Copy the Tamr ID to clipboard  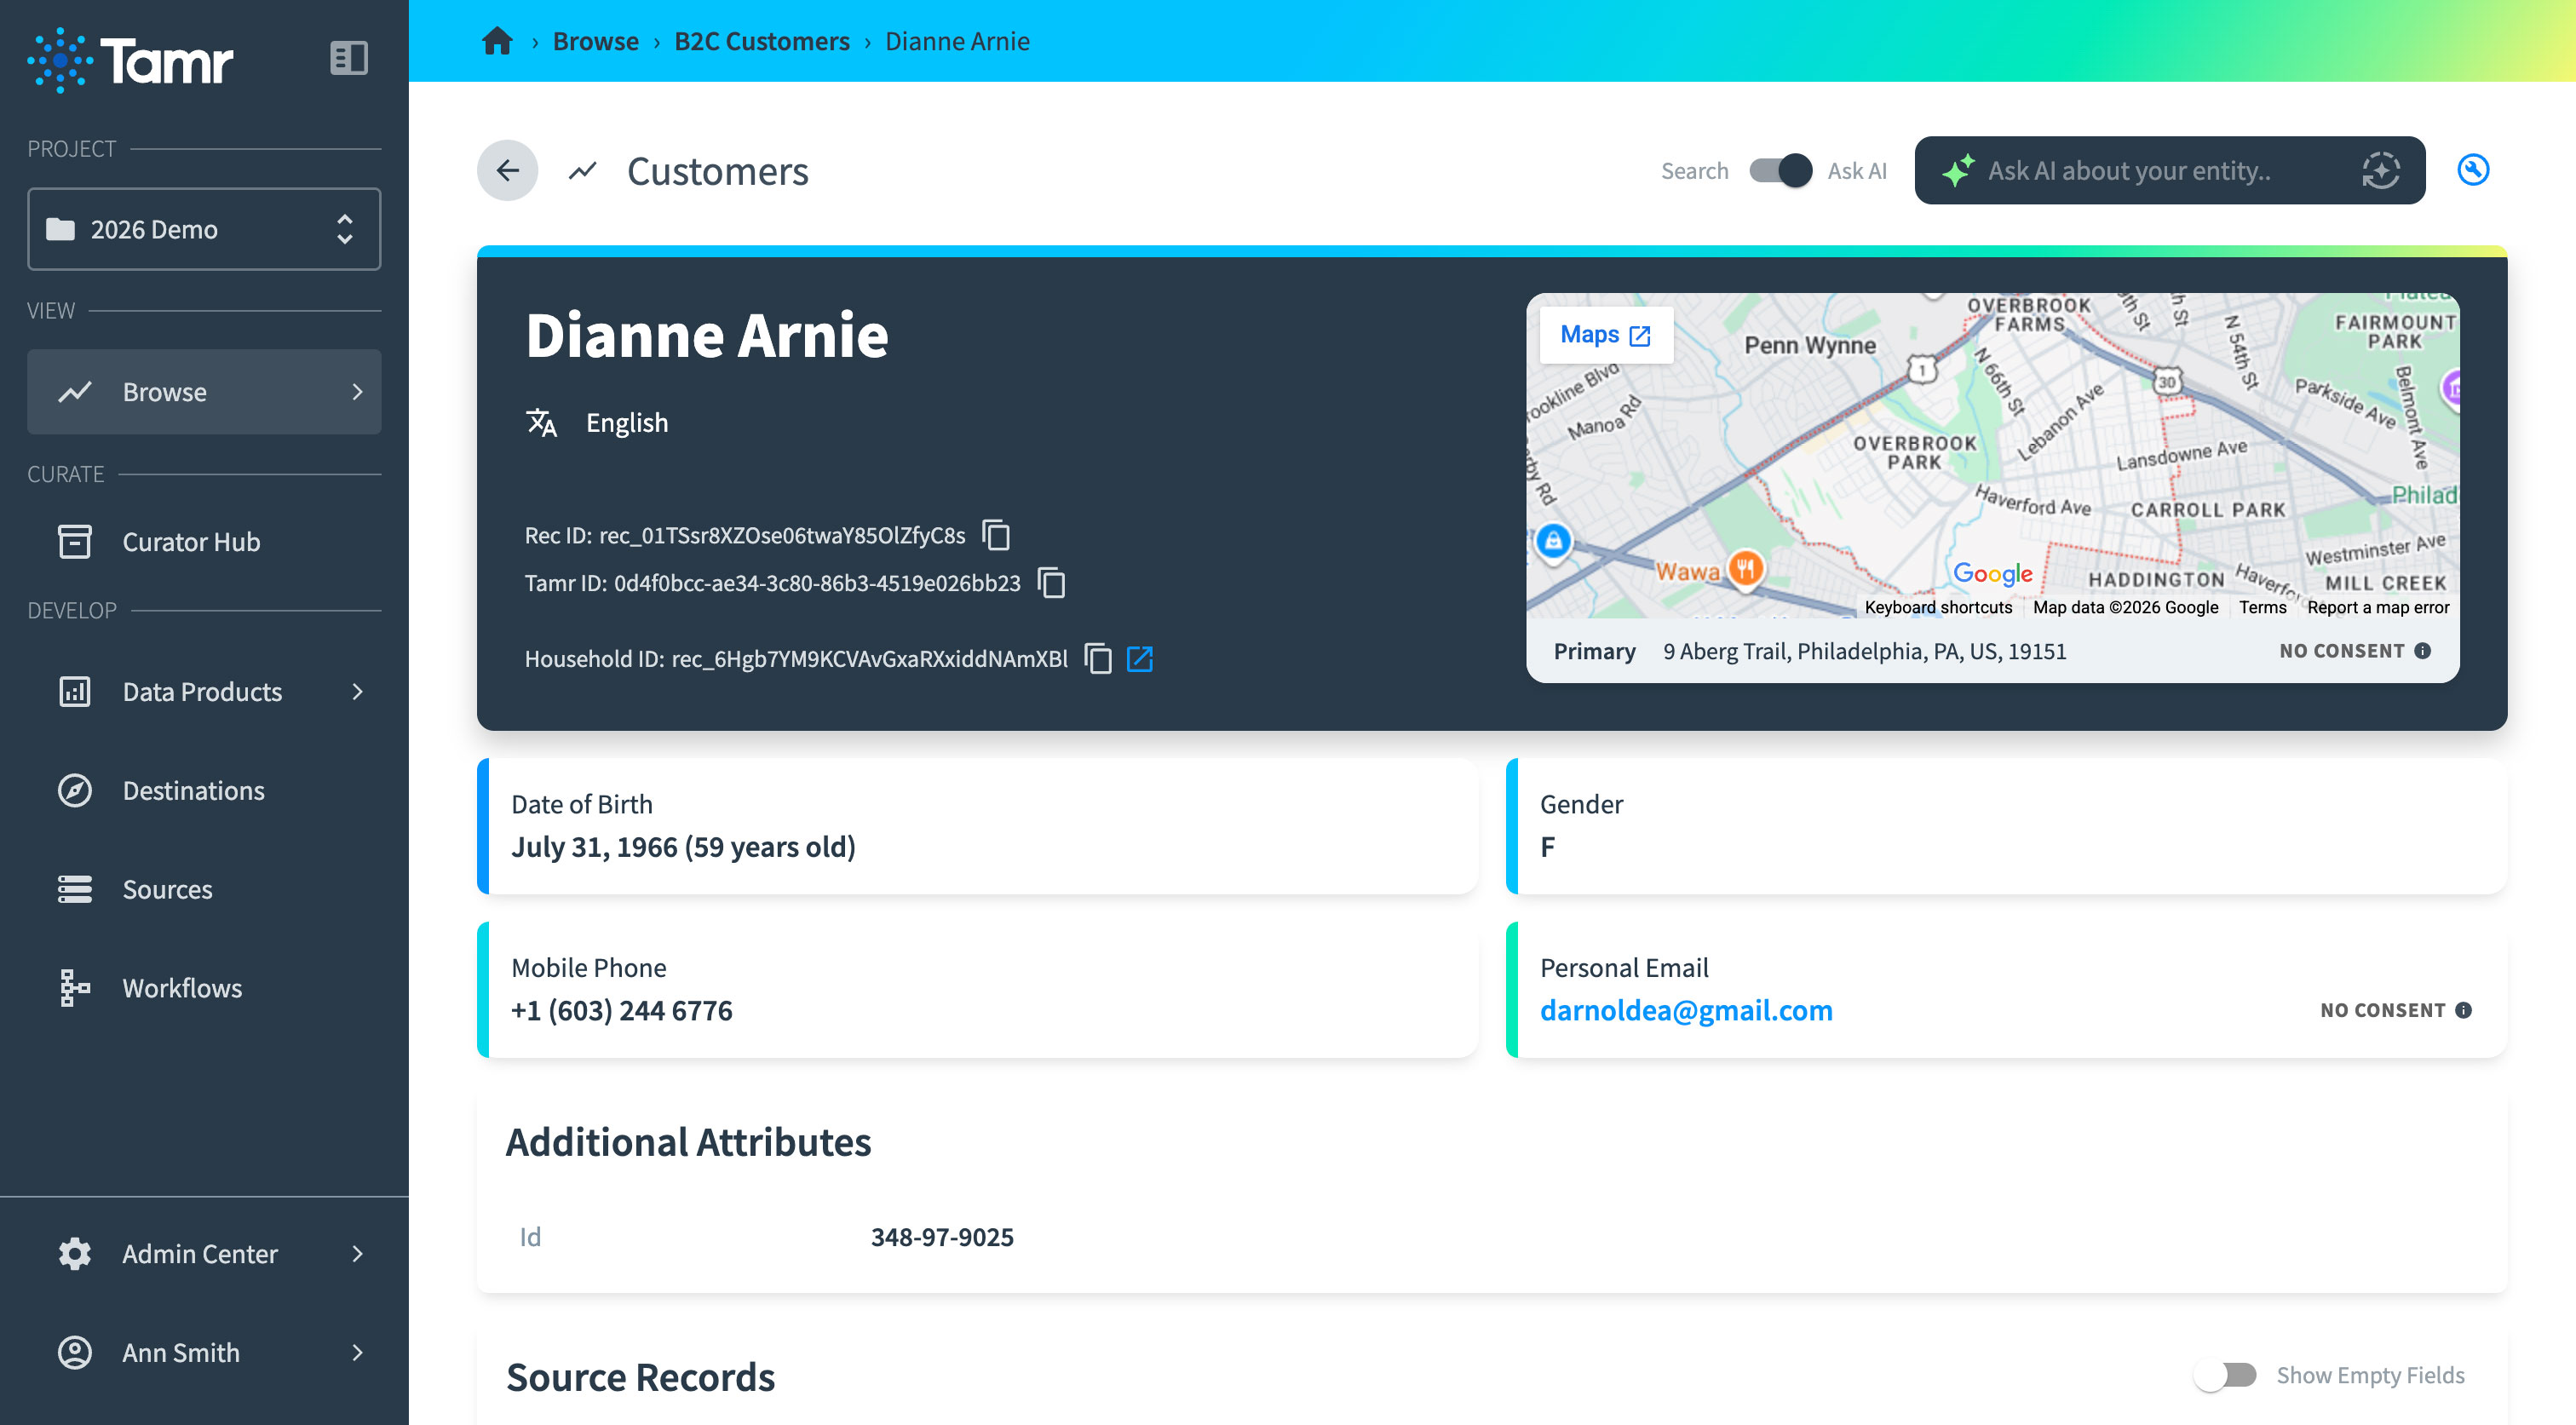(x=1051, y=583)
